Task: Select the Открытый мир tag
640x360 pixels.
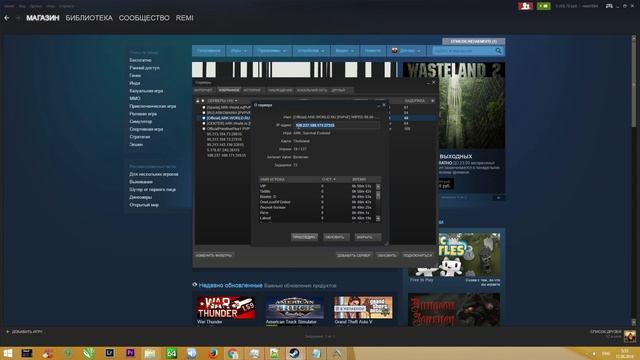Action: [144, 205]
